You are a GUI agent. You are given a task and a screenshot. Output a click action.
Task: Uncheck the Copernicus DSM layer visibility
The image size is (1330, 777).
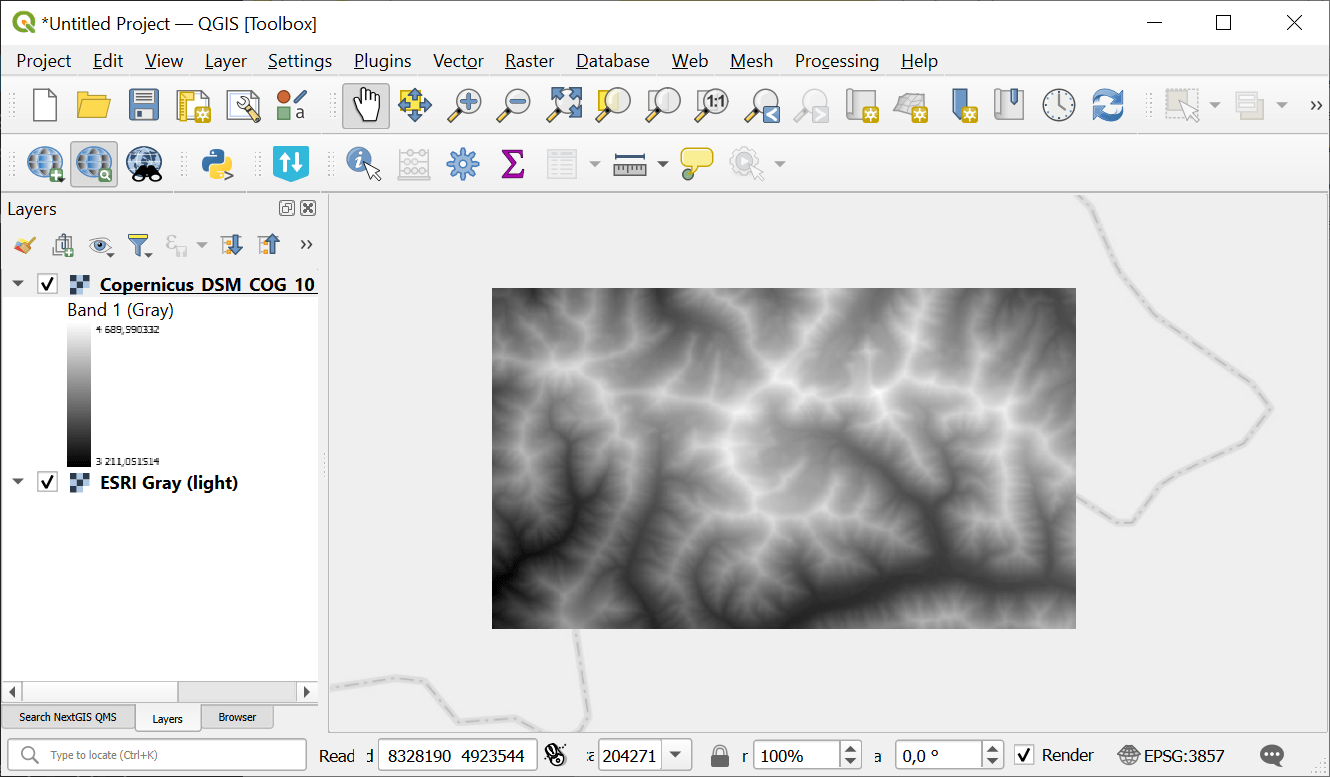tap(47, 284)
